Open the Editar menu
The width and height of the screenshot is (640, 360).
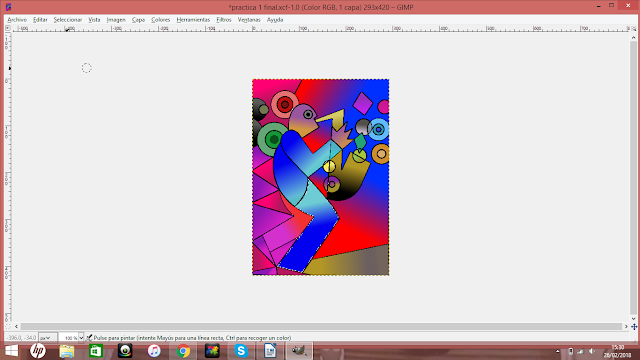40,20
